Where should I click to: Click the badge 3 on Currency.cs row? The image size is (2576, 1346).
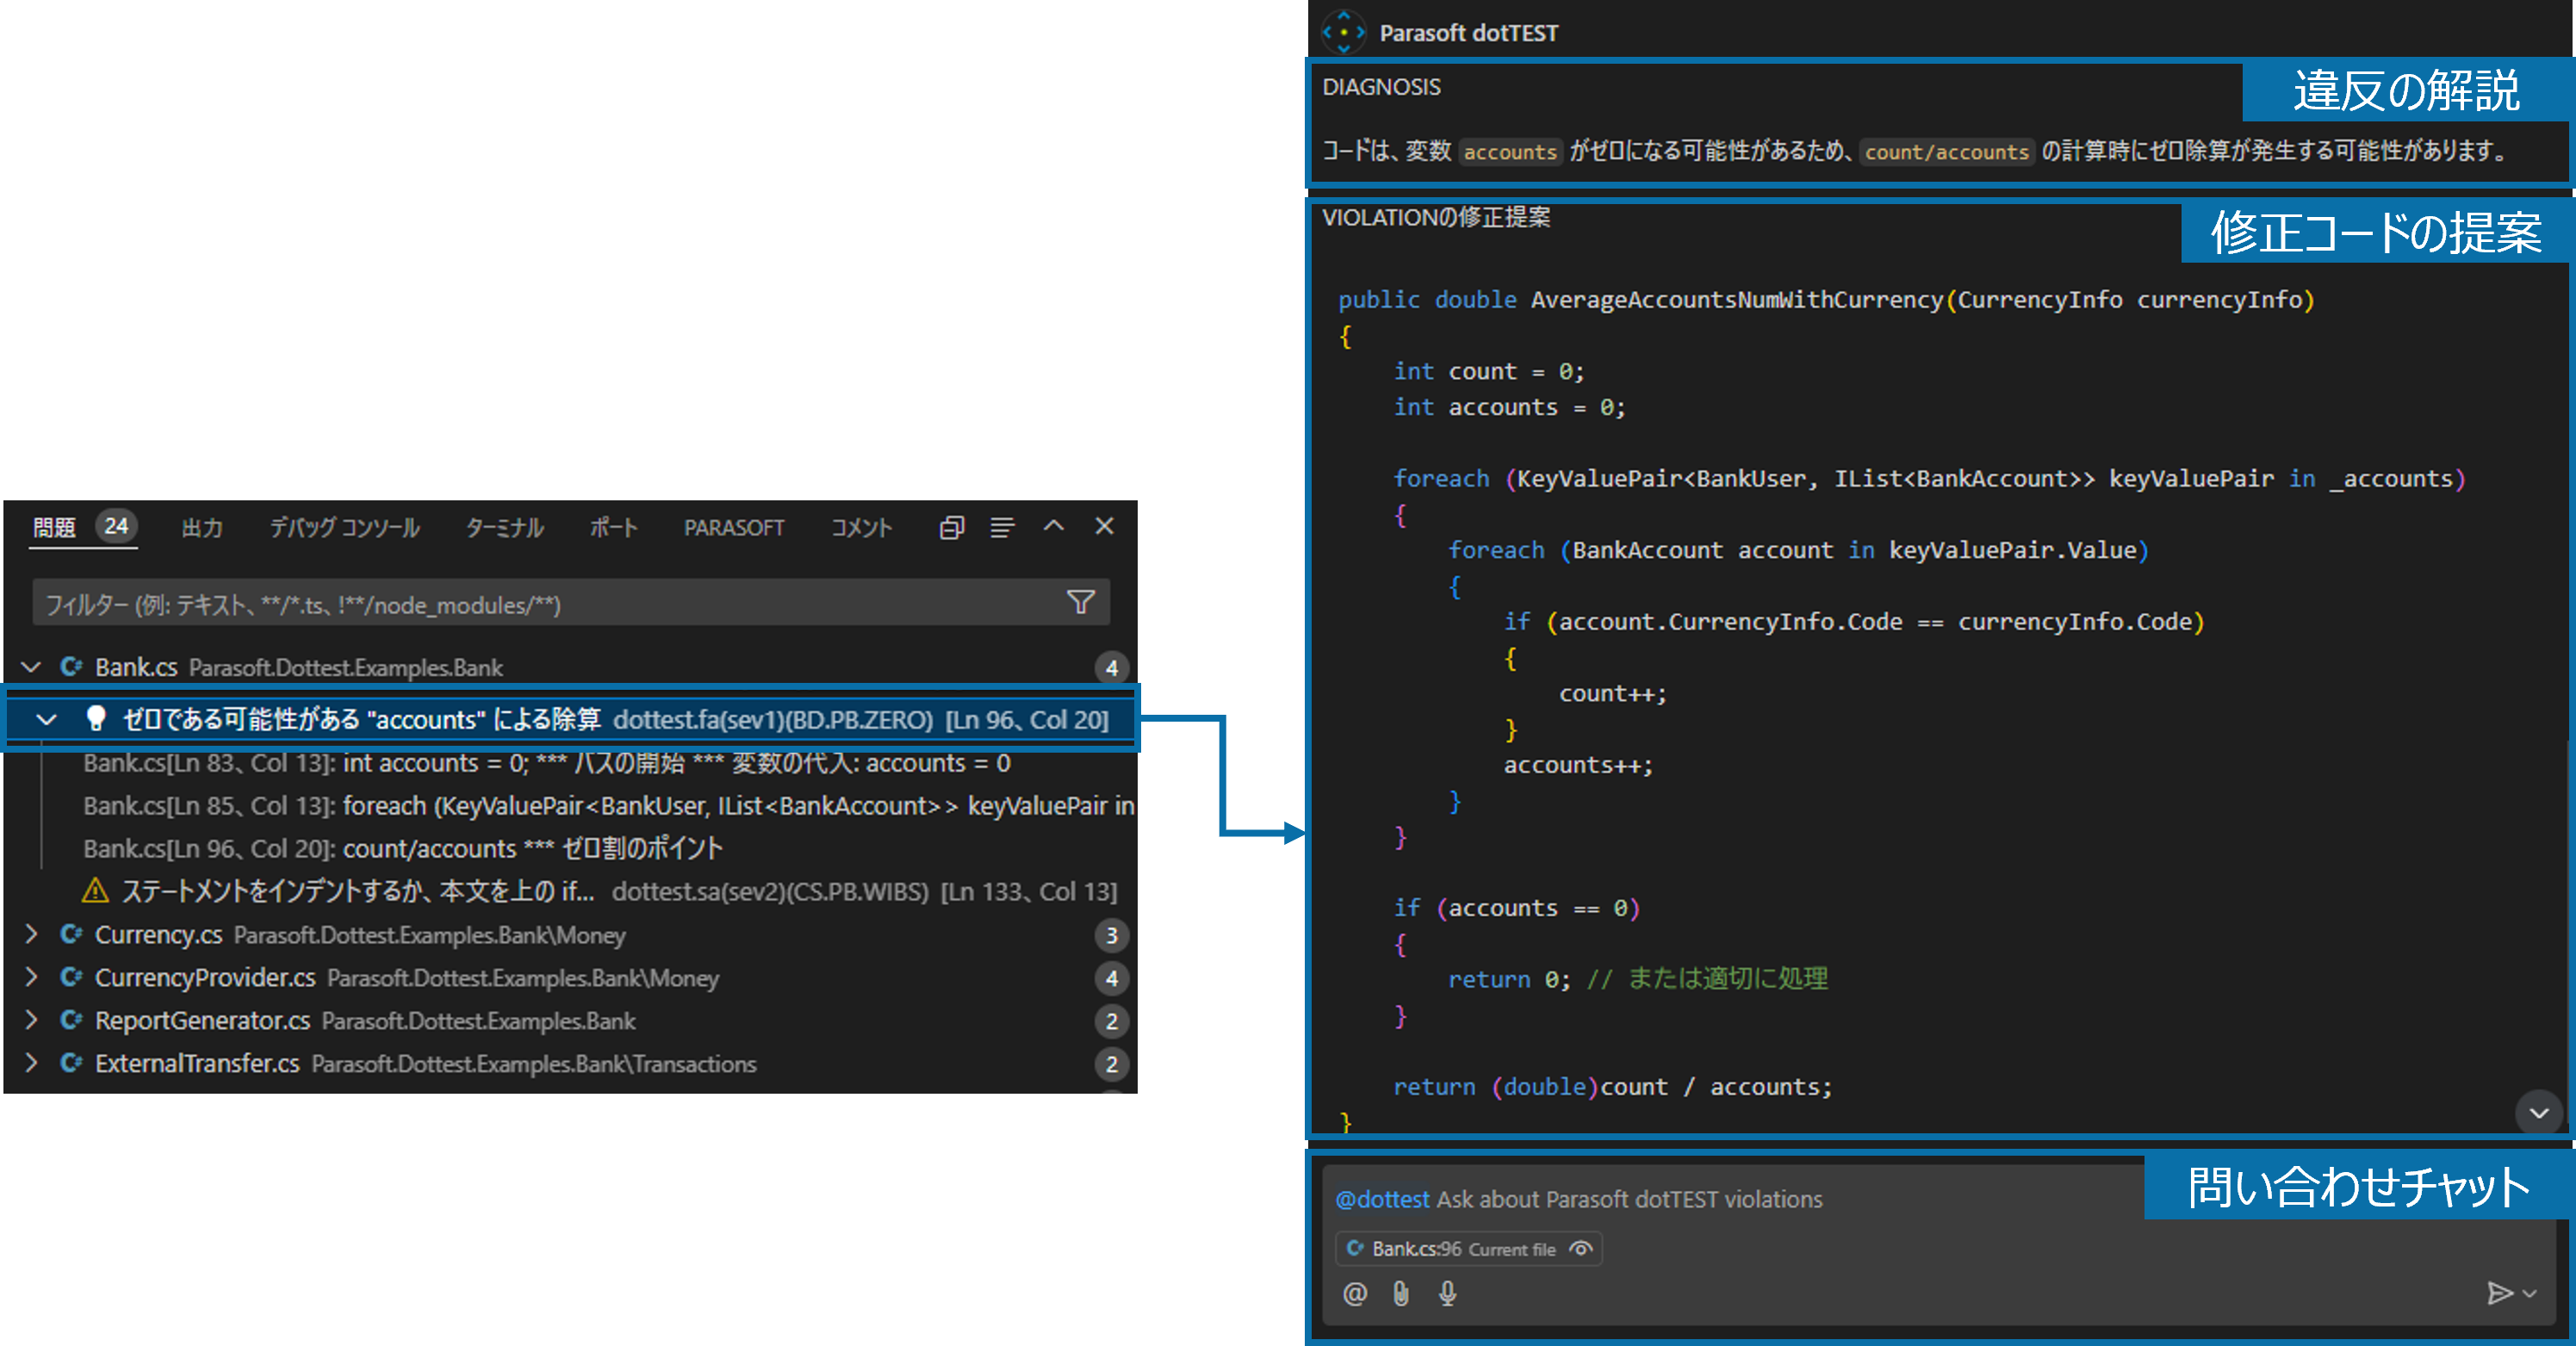(x=1111, y=935)
